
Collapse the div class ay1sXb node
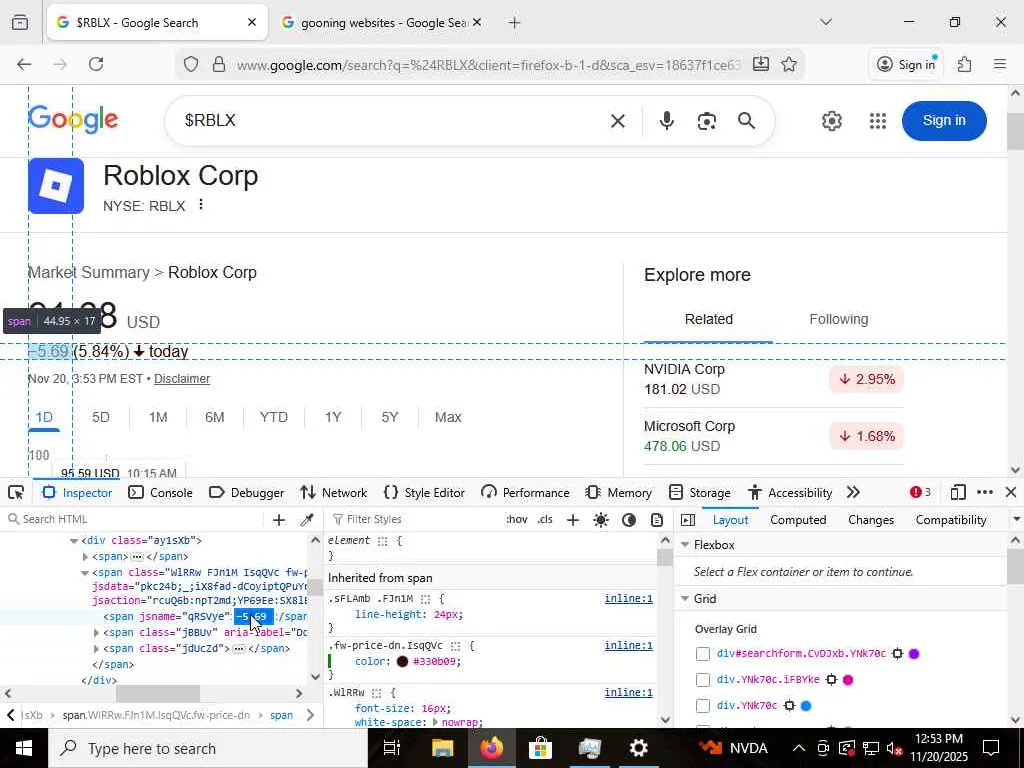[74, 541]
